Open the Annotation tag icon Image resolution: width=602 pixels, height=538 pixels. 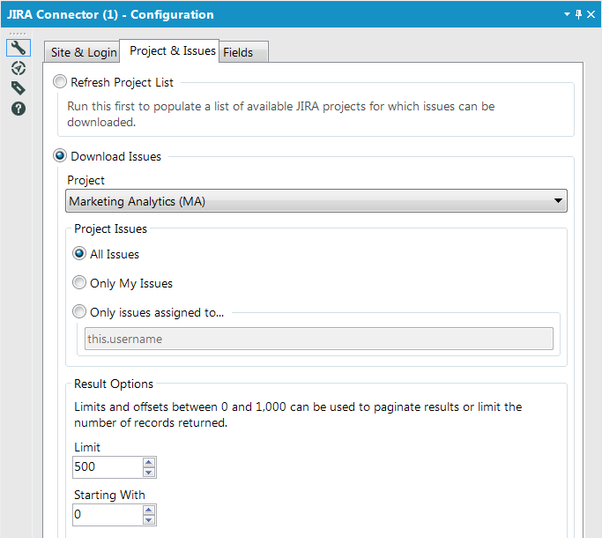tap(18, 88)
